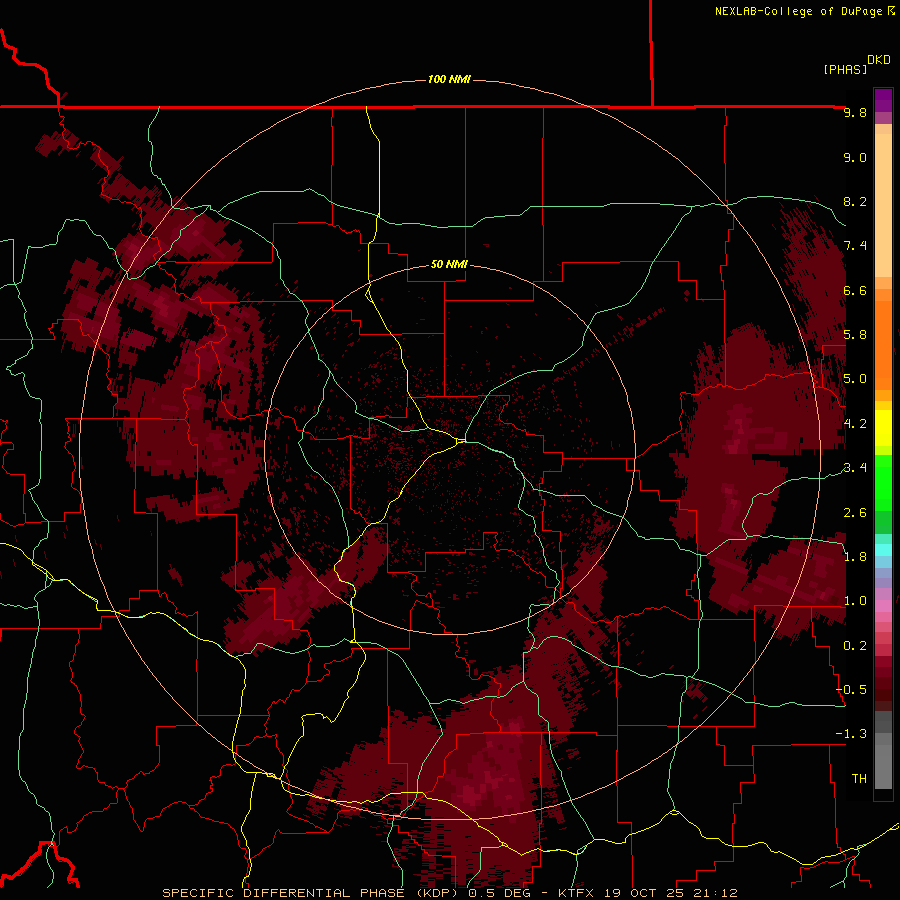Click the 9.0 scale value
Screen dimensions: 900x900
(x=855, y=157)
